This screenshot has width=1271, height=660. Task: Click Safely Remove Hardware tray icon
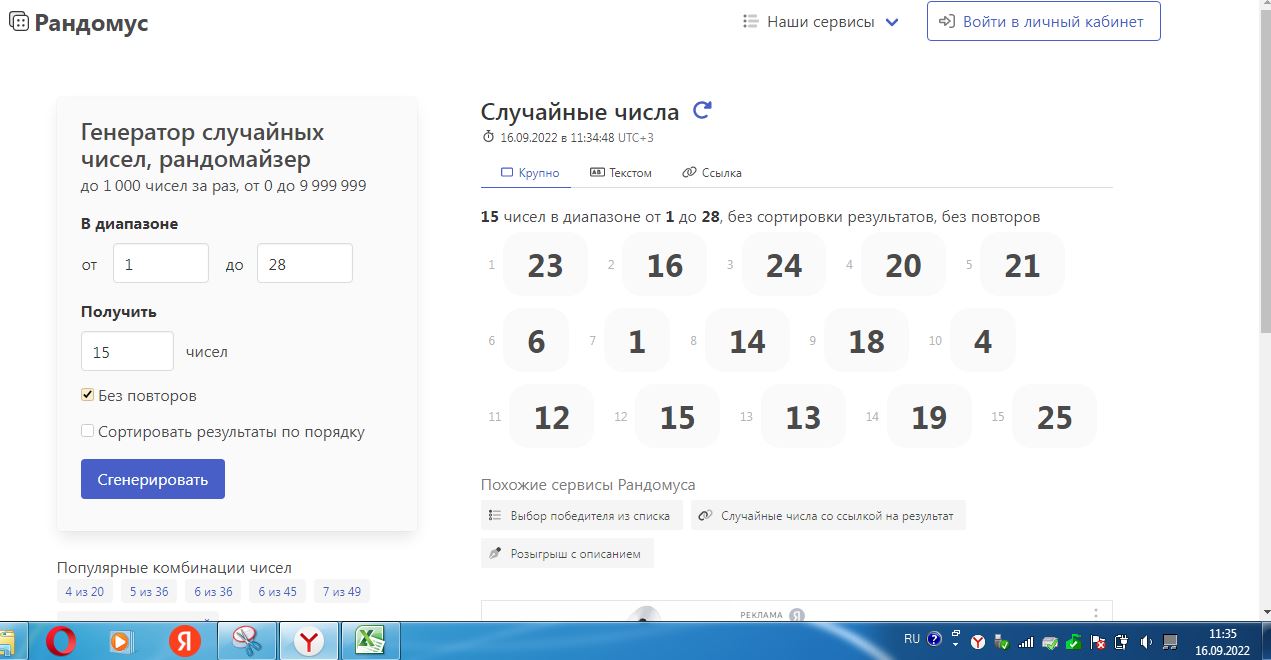1001,642
